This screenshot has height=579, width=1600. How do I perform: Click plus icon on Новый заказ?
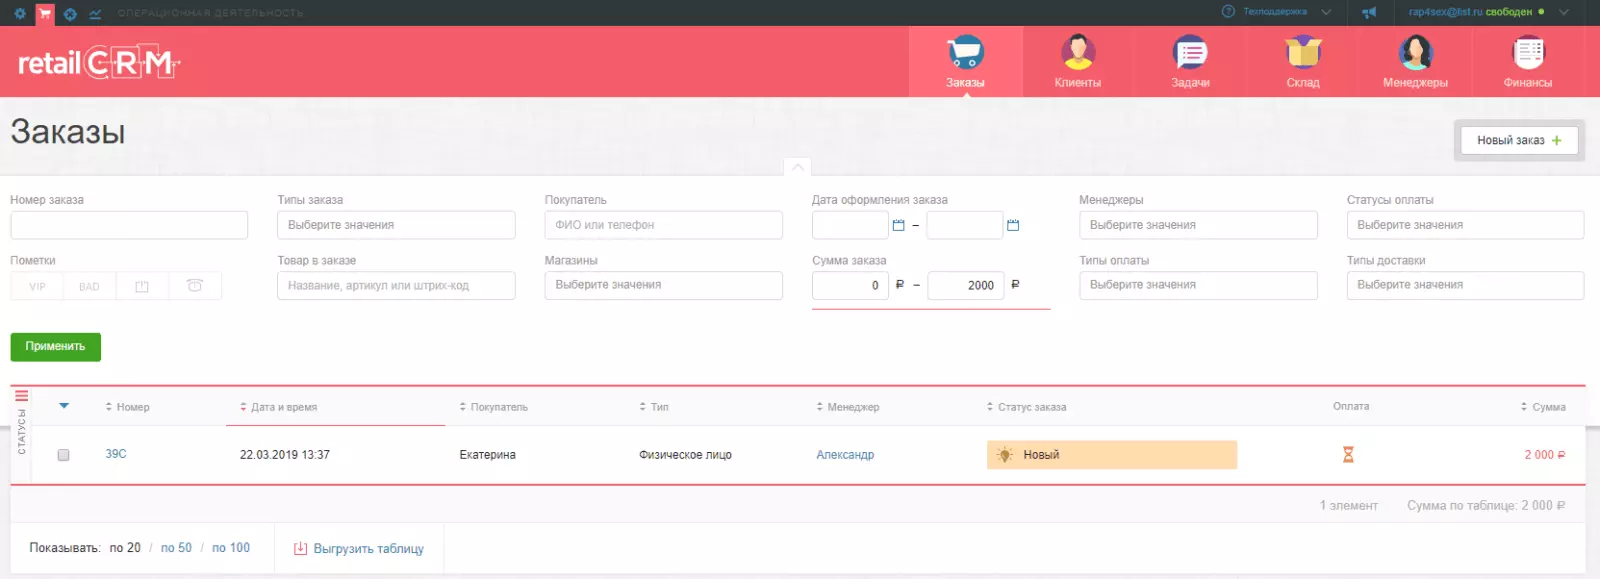coord(1557,140)
